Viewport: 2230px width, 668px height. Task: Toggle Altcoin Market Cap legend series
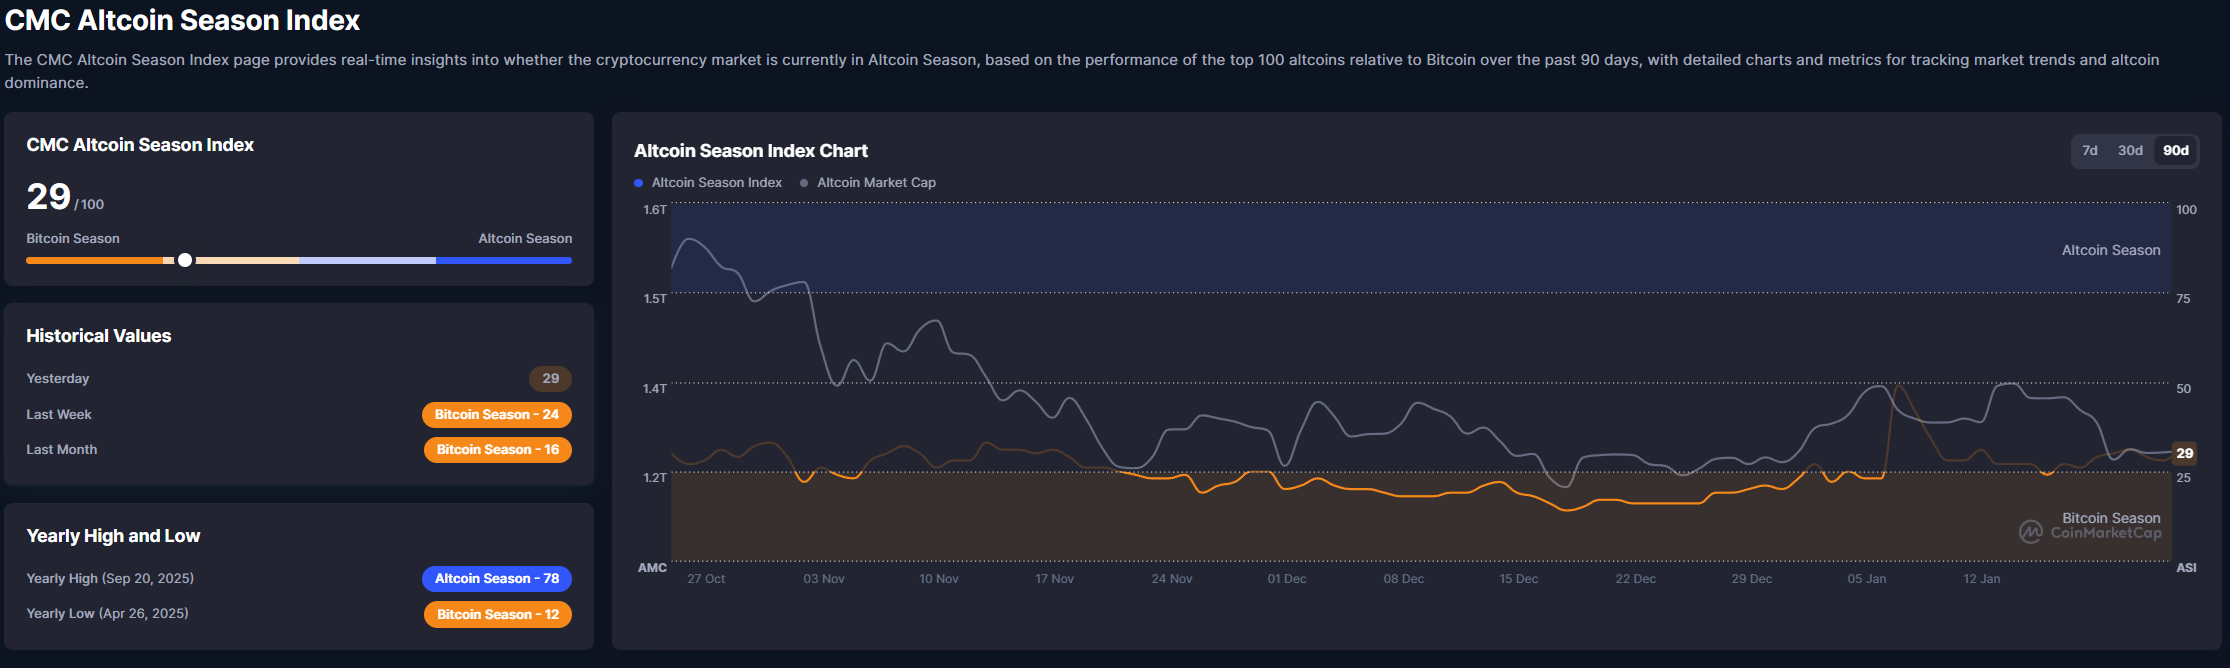pyautogui.click(x=868, y=183)
